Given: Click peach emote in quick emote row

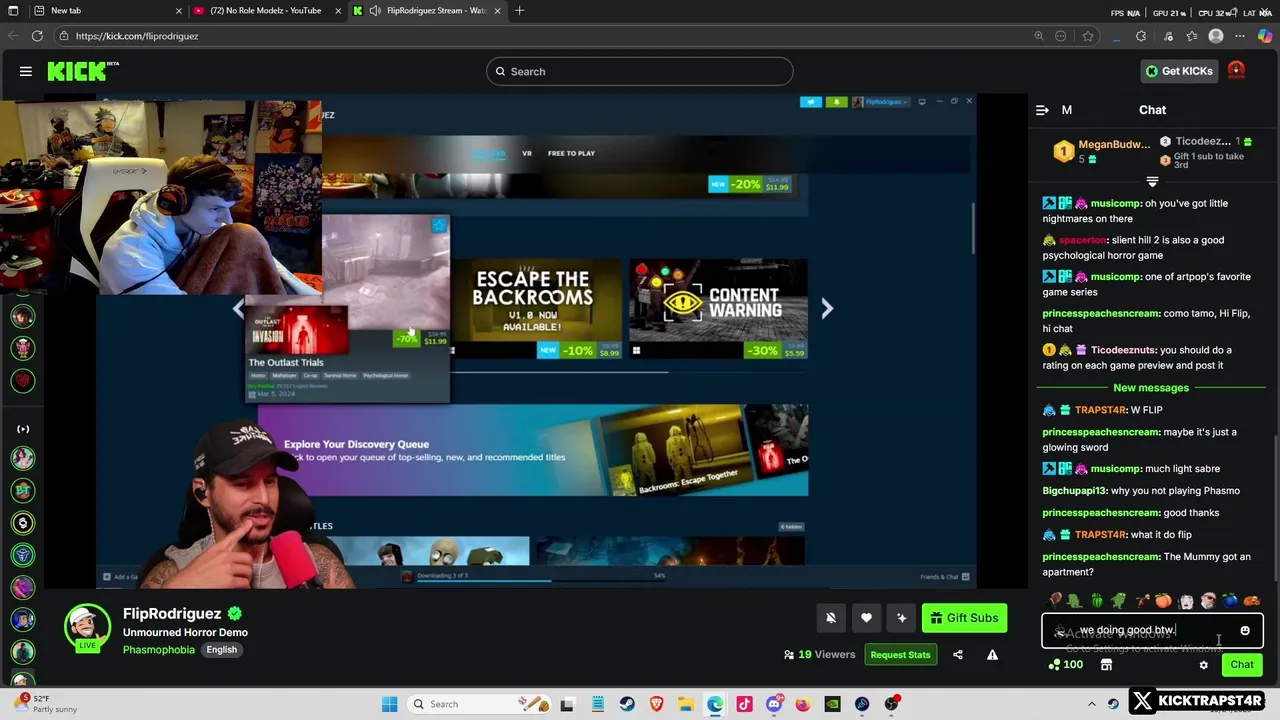Looking at the screenshot, I should (1163, 601).
